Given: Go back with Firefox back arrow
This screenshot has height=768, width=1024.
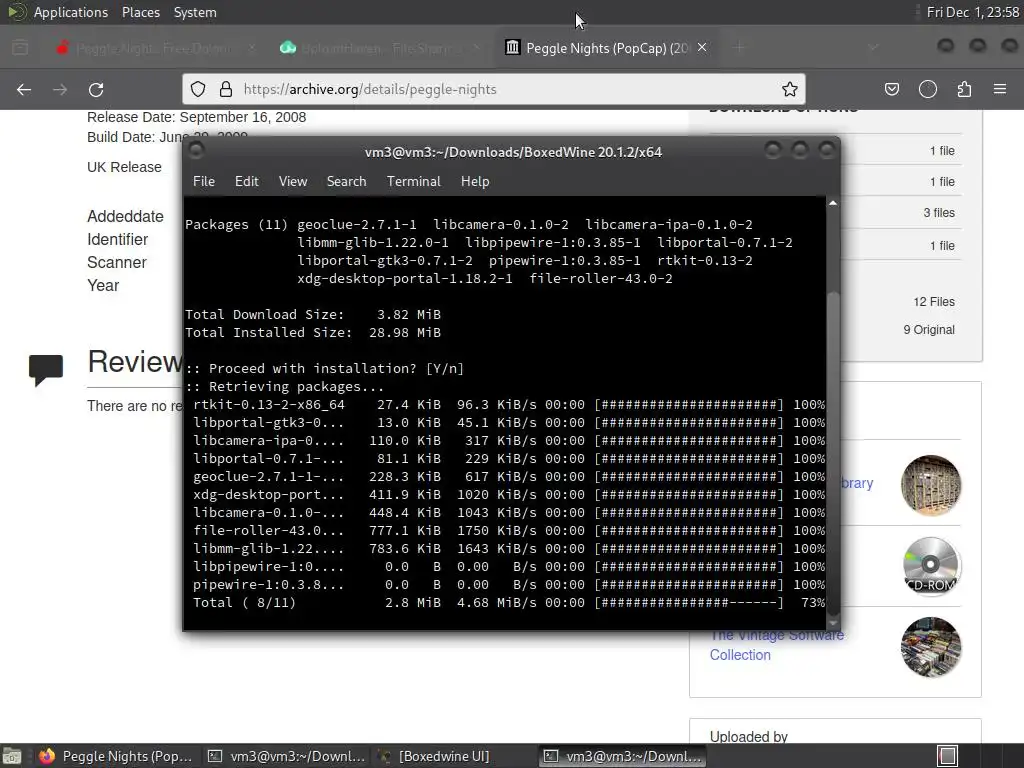Looking at the screenshot, I should 24,89.
